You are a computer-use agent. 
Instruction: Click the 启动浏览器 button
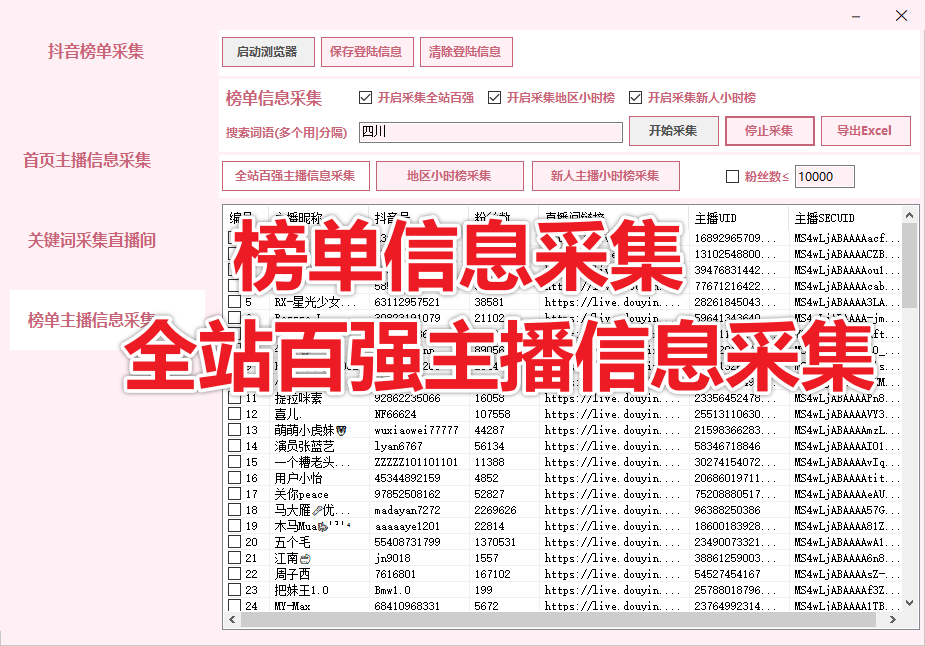(267, 52)
